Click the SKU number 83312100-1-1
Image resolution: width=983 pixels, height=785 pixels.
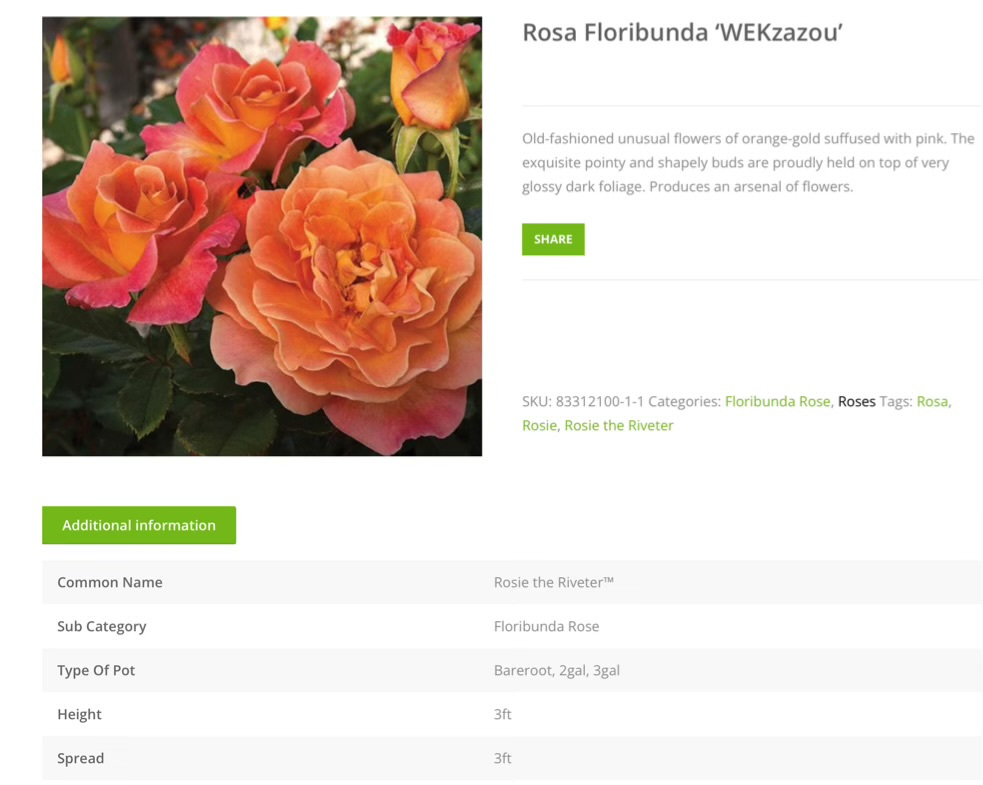599,401
